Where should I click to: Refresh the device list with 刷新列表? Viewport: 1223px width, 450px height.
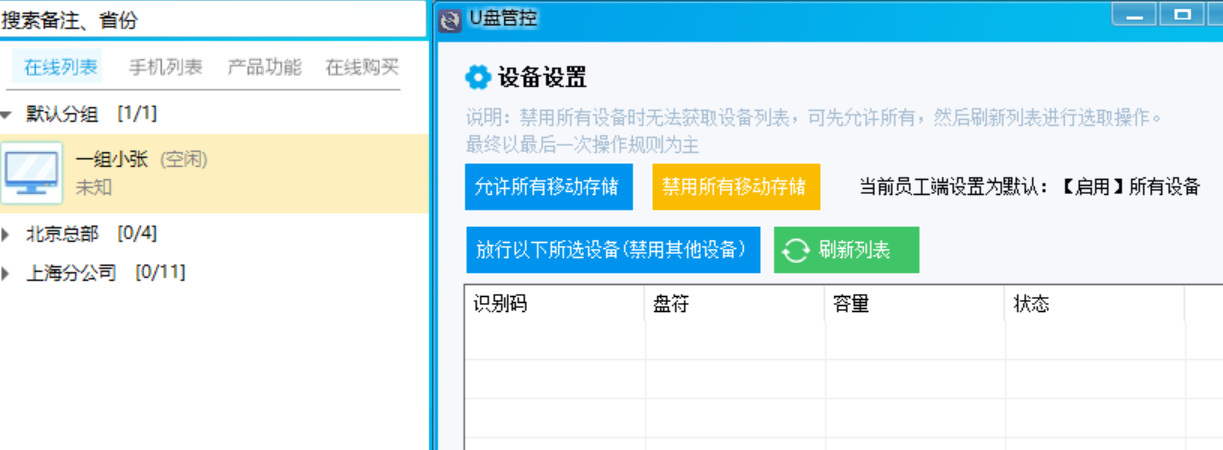click(846, 250)
